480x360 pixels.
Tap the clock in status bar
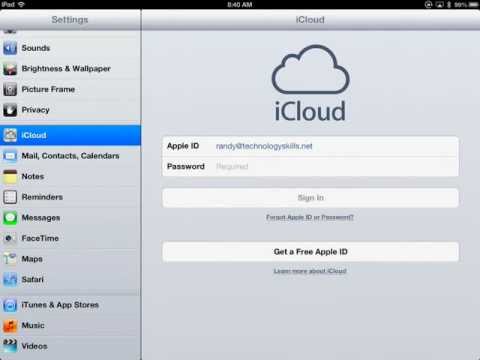tap(240, 5)
